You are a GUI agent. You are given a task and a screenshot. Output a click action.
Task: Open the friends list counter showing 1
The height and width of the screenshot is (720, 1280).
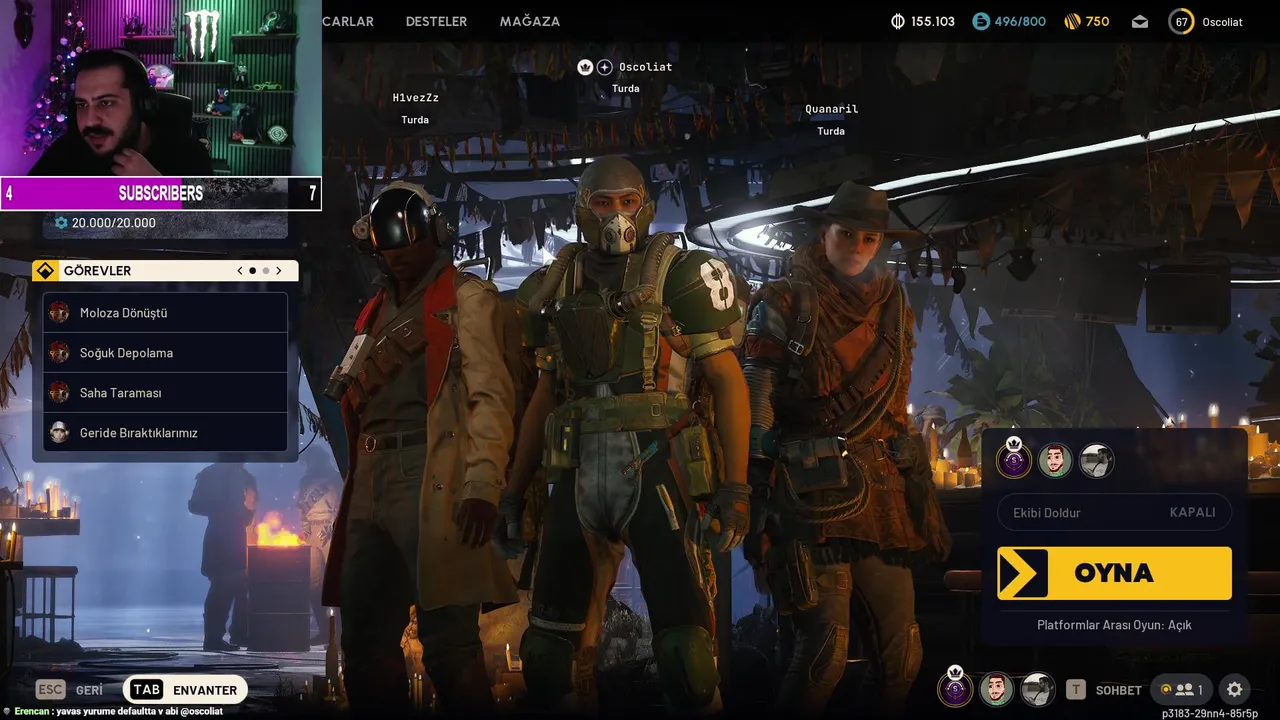[x=1181, y=689]
